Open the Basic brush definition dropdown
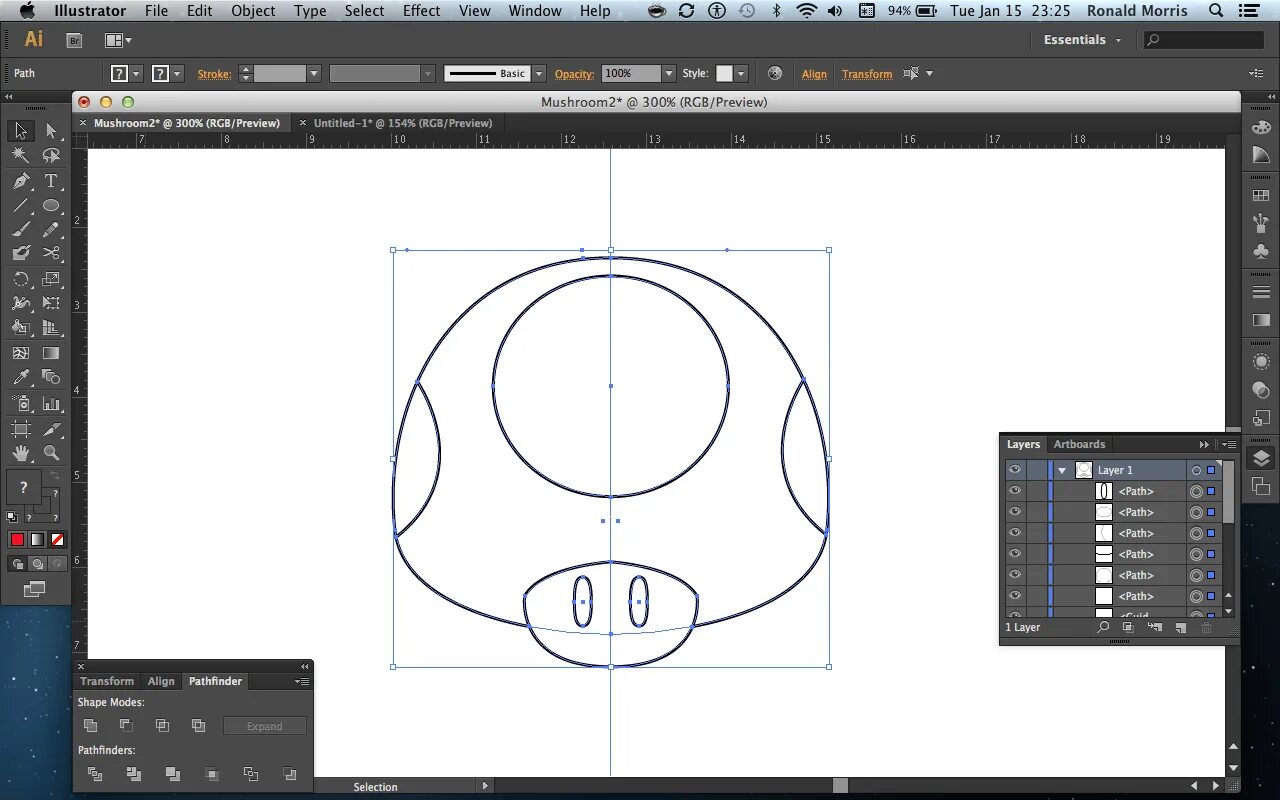Screen dimensions: 1280x800 539,73
